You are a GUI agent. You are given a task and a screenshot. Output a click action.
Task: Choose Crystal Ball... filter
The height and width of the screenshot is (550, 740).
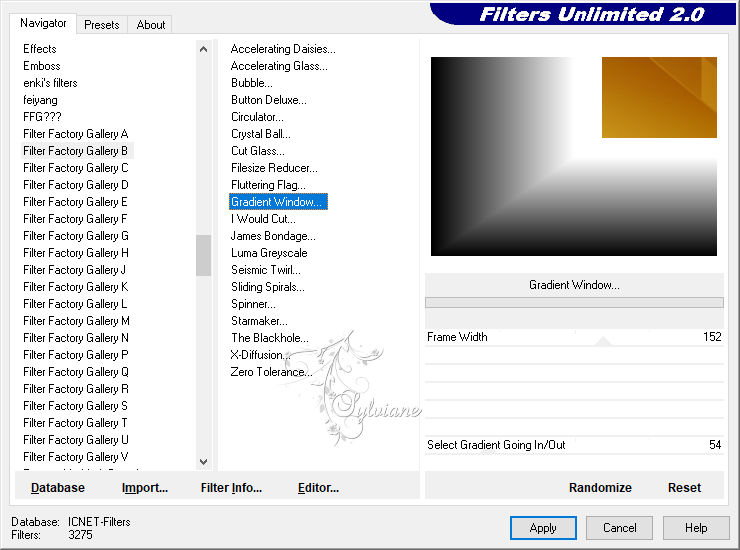click(261, 134)
